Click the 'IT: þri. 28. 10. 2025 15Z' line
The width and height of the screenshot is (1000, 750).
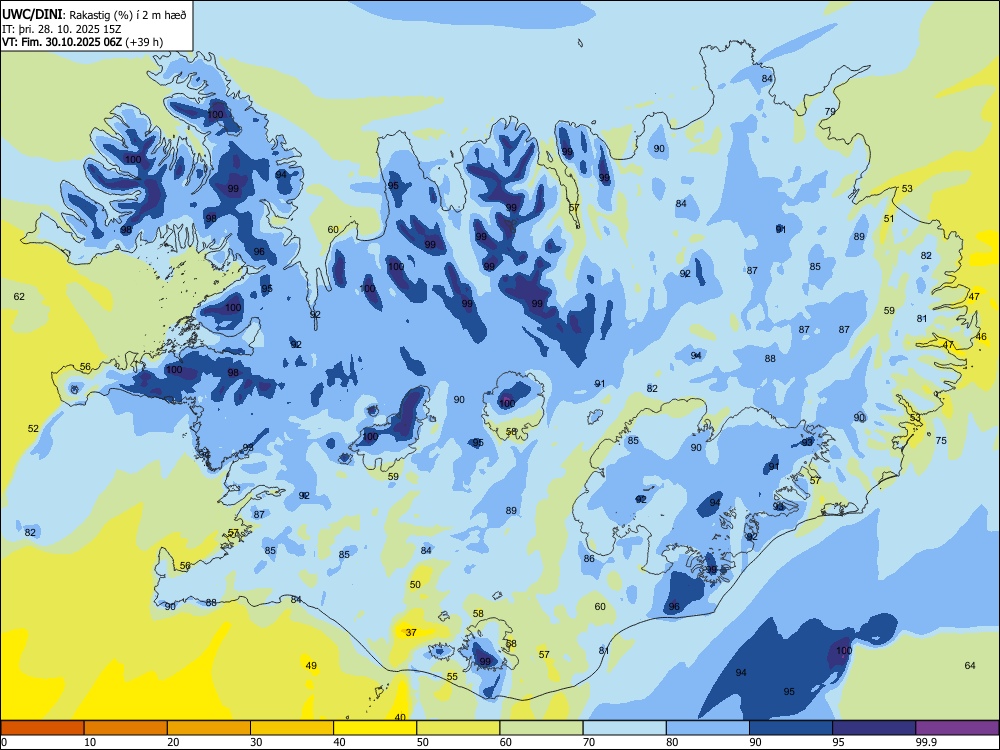[x=62, y=29]
